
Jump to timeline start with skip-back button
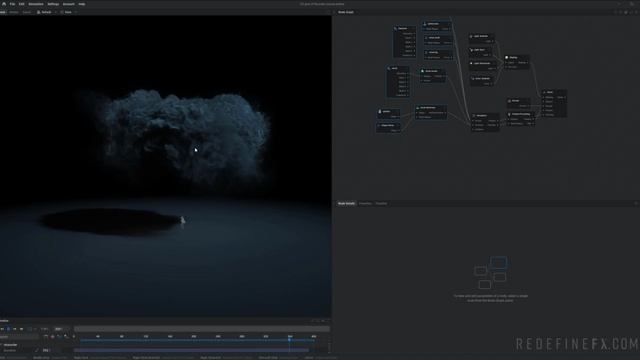click(2, 329)
